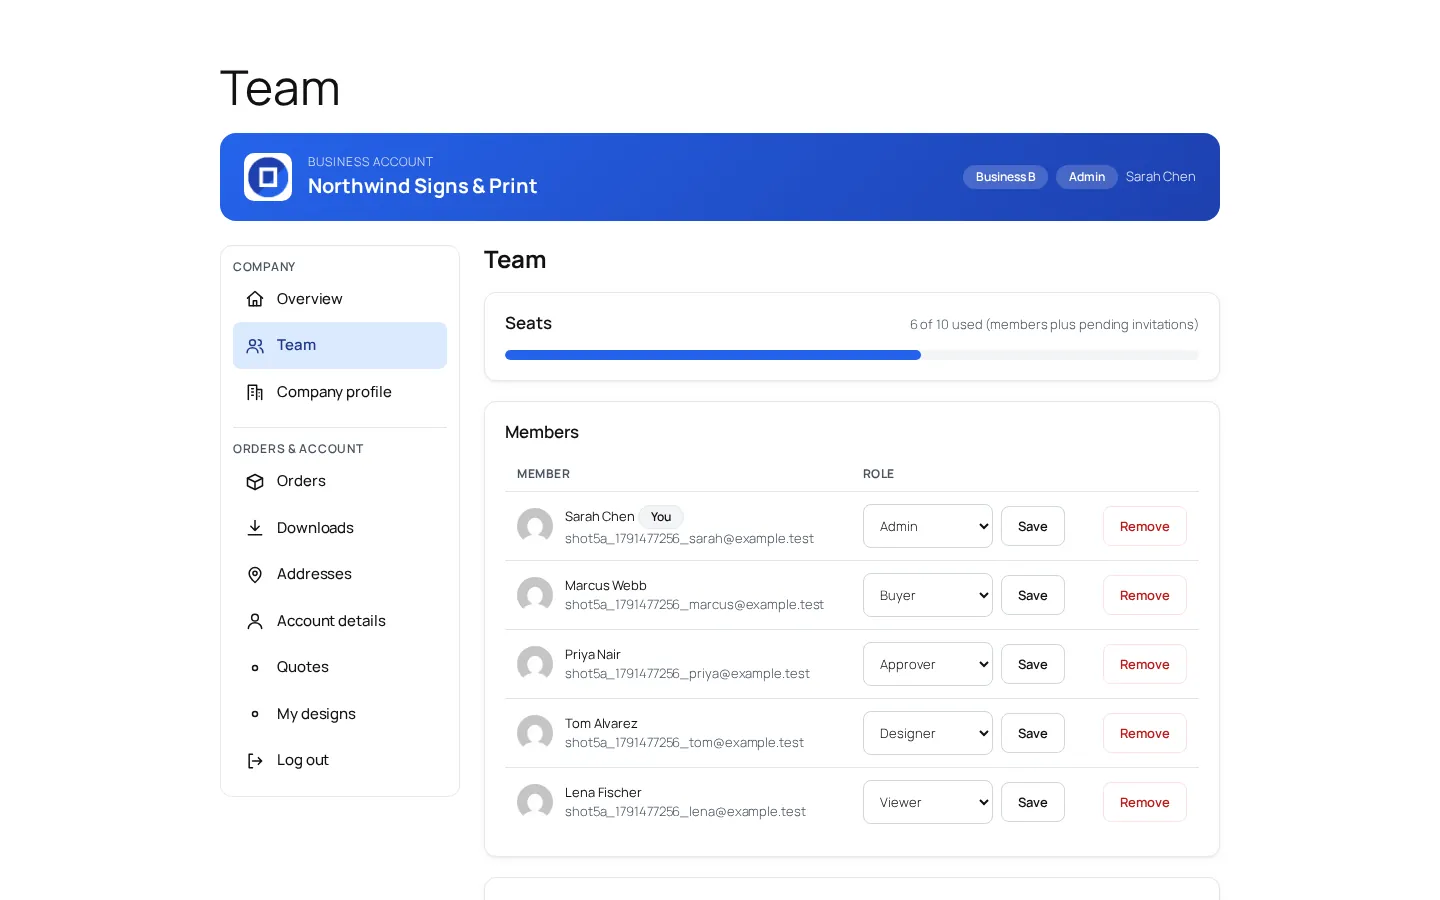Click Priya Nair's email address
The image size is (1440, 900).
[687, 674]
